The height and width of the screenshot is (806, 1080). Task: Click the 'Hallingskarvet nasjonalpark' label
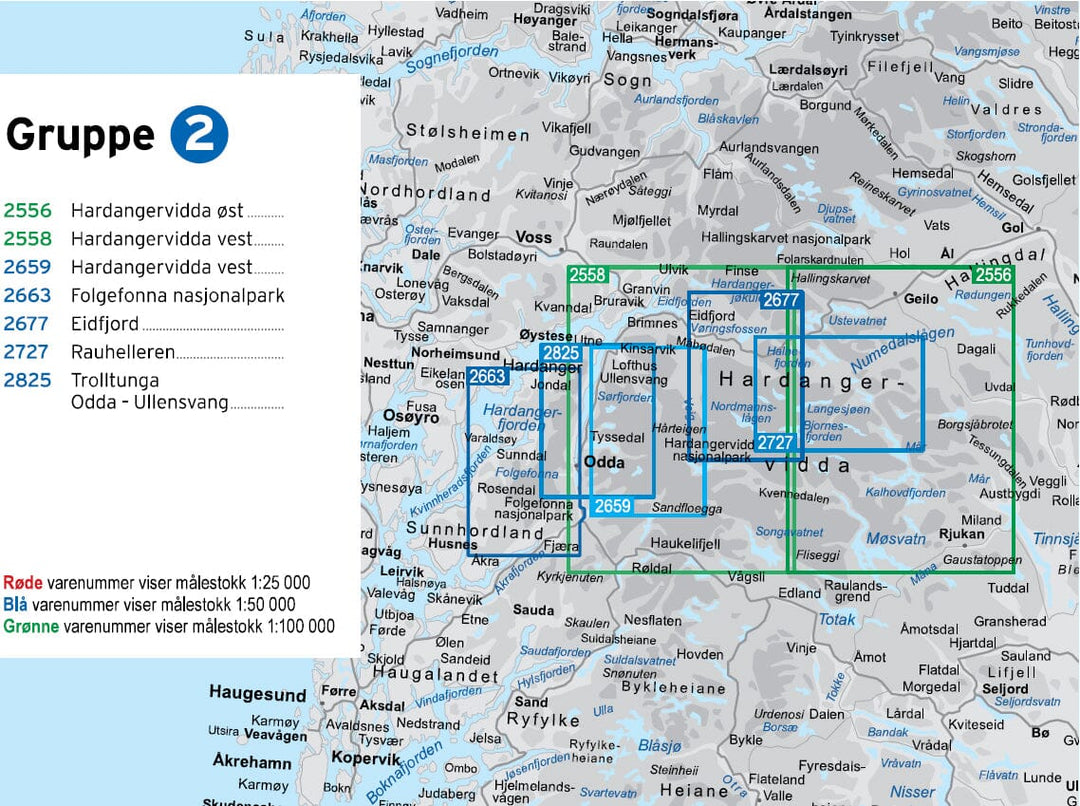click(786, 239)
